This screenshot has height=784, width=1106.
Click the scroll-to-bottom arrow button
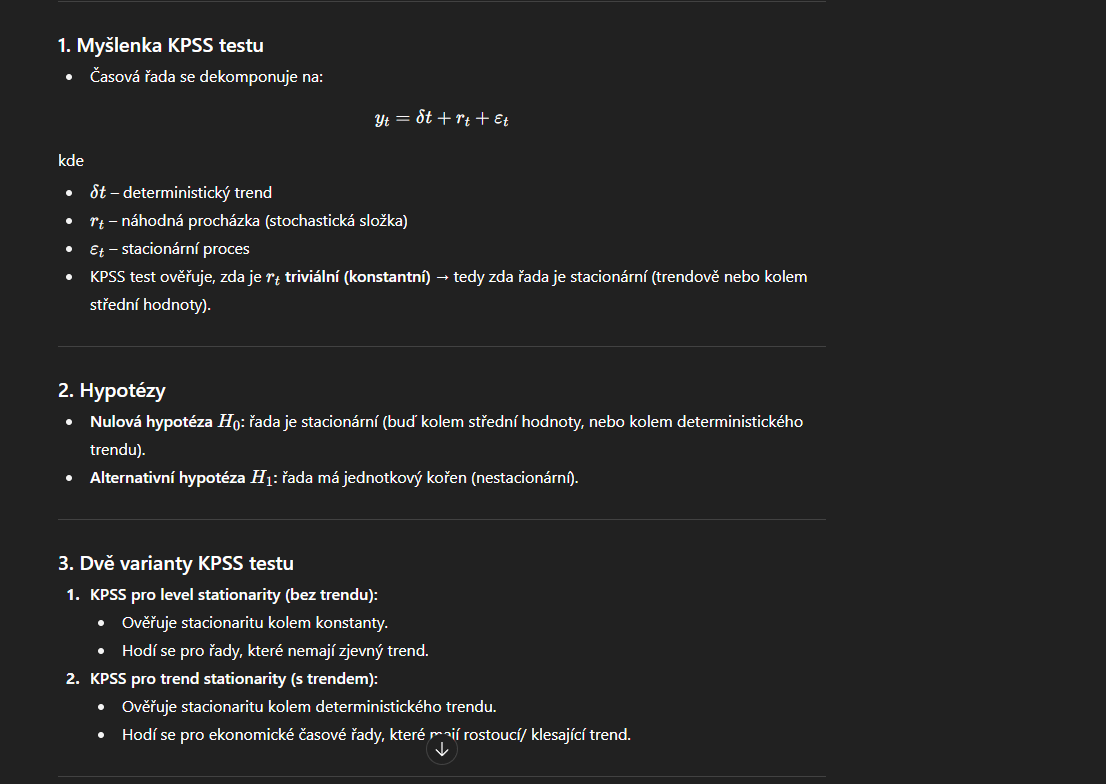click(442, 749)
